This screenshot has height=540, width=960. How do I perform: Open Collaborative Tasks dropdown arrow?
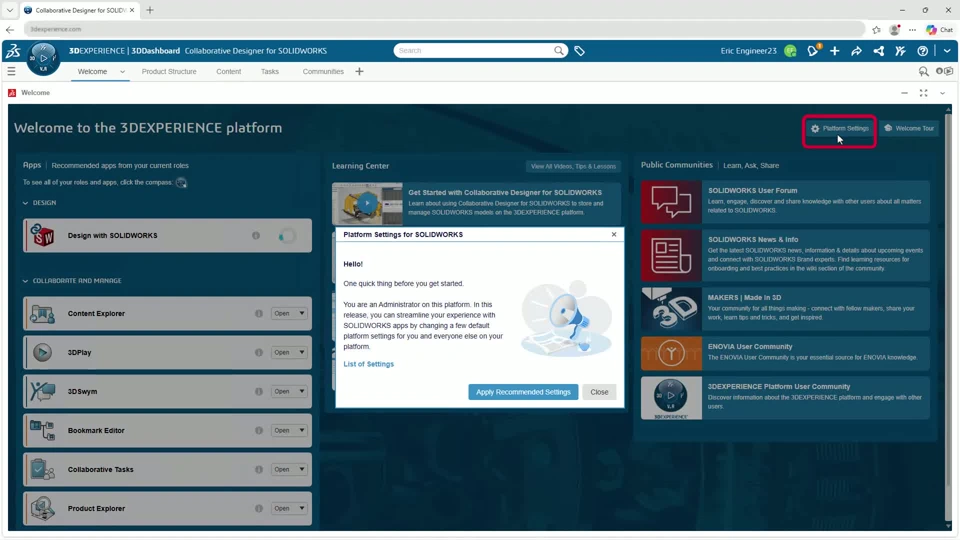point(302,470)
